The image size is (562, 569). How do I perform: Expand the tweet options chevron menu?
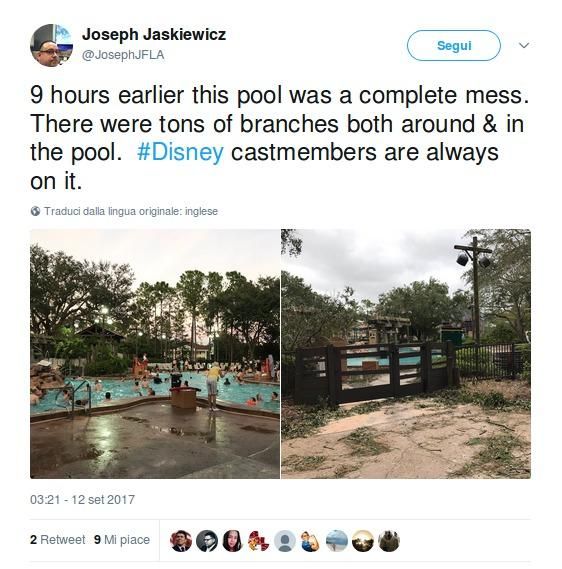524,45
